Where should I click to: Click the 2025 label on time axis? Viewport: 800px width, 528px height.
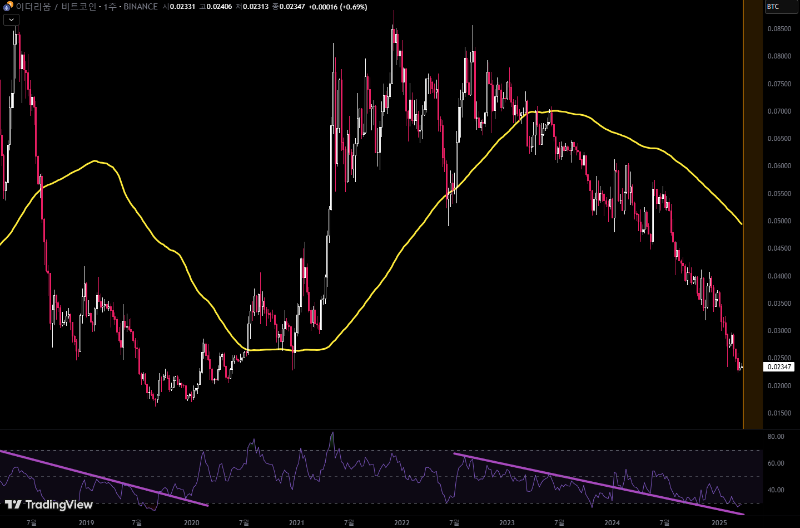tap(718, 522)
